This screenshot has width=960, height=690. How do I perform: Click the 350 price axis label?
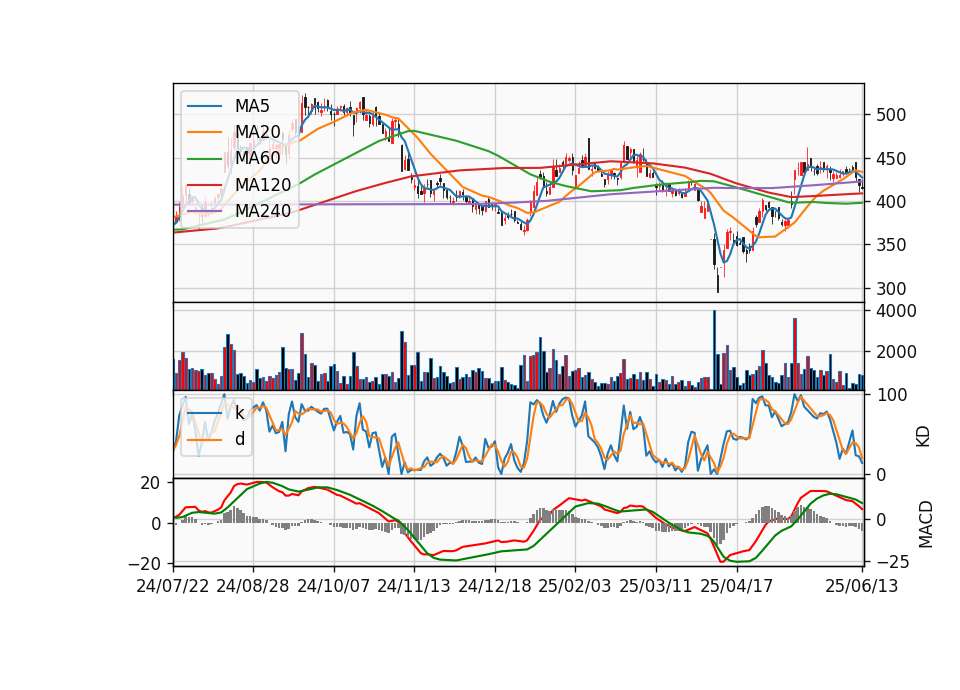pyautogui.click(x=891, y=245)
